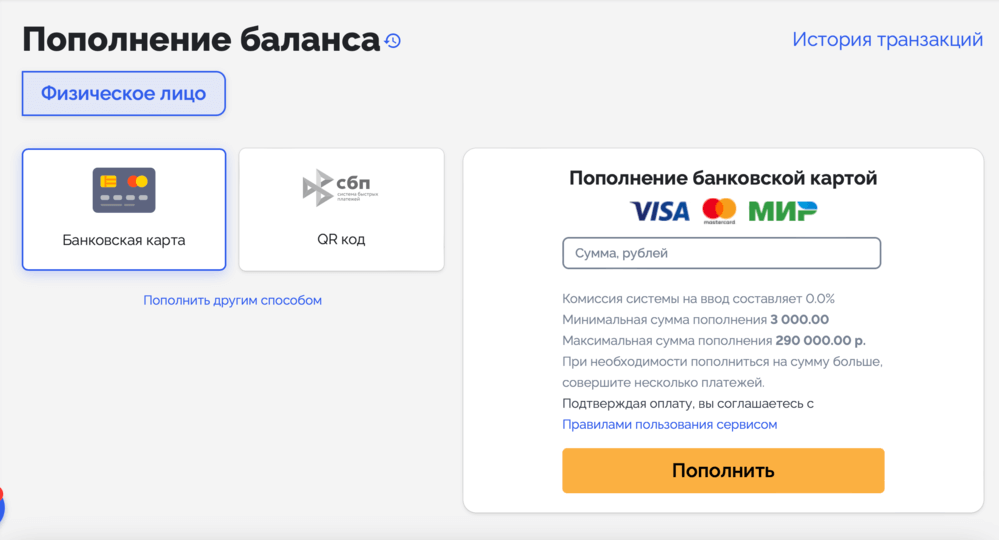Click the blue chat bubble at the bottom left
The height and width of the screenshot is (540, 999).
pyautogui.click(x=2, y=506)
